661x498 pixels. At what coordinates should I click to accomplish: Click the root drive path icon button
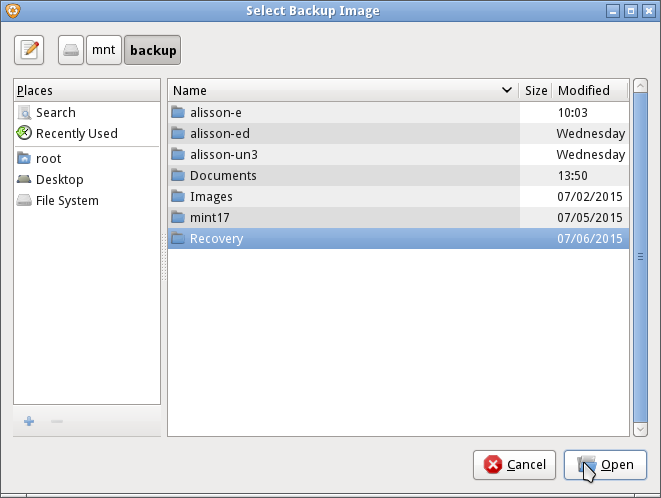tap(71, 50)
